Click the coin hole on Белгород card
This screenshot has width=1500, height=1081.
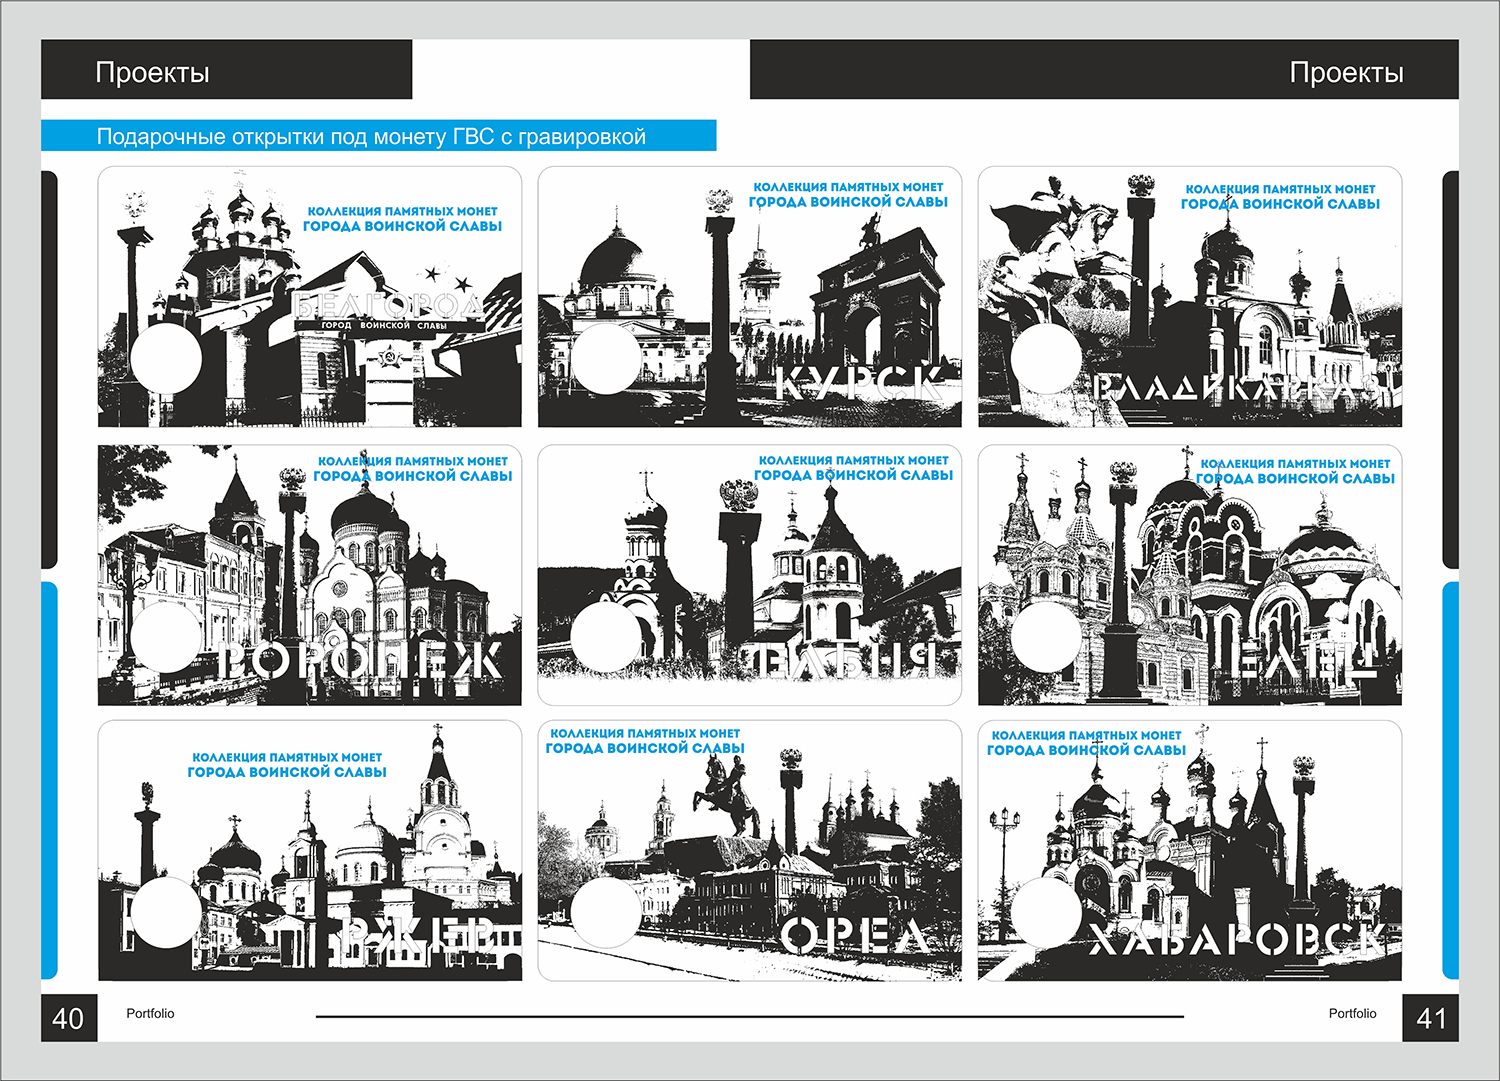point(166,357)
